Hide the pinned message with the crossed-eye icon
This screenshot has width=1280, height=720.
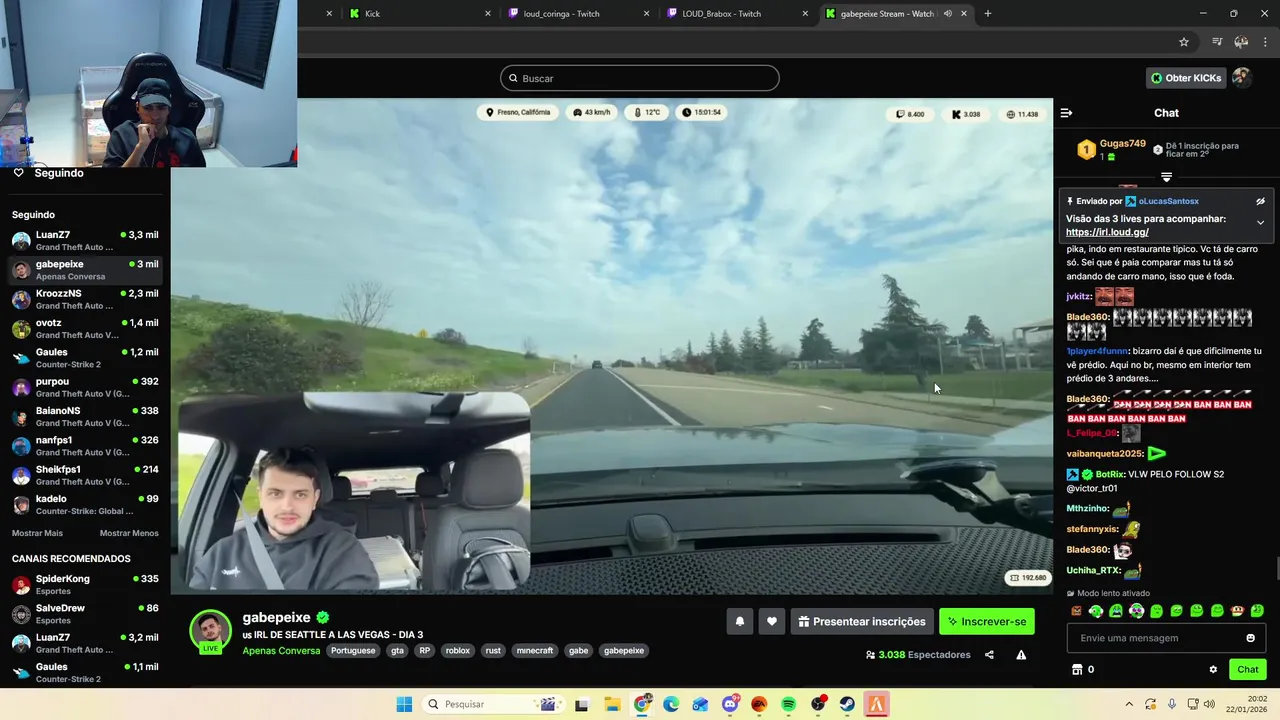point(1260,201)
